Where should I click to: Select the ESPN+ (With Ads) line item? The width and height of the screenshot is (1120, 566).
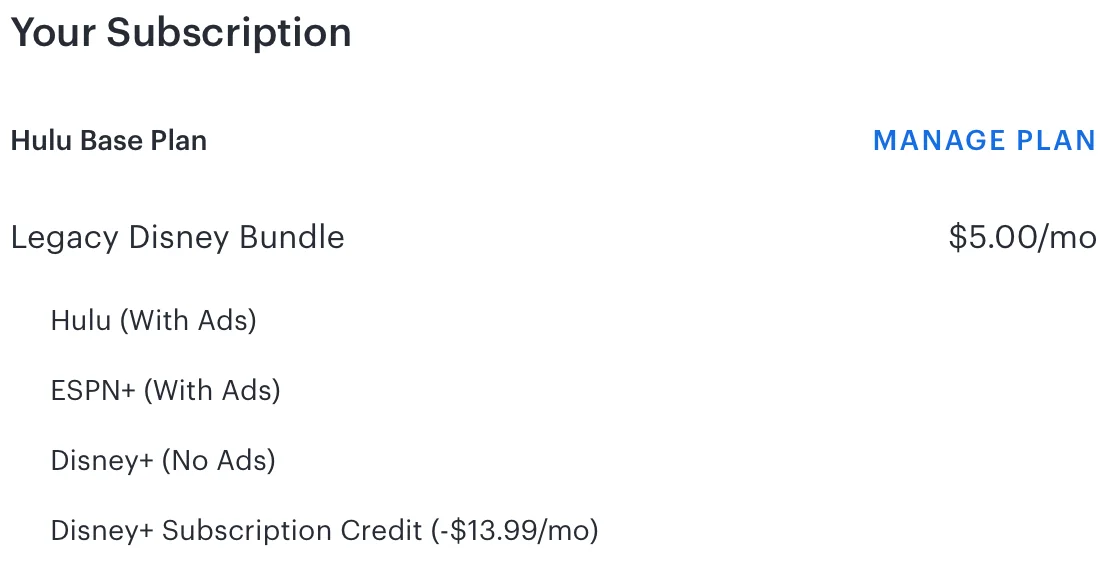165,390
